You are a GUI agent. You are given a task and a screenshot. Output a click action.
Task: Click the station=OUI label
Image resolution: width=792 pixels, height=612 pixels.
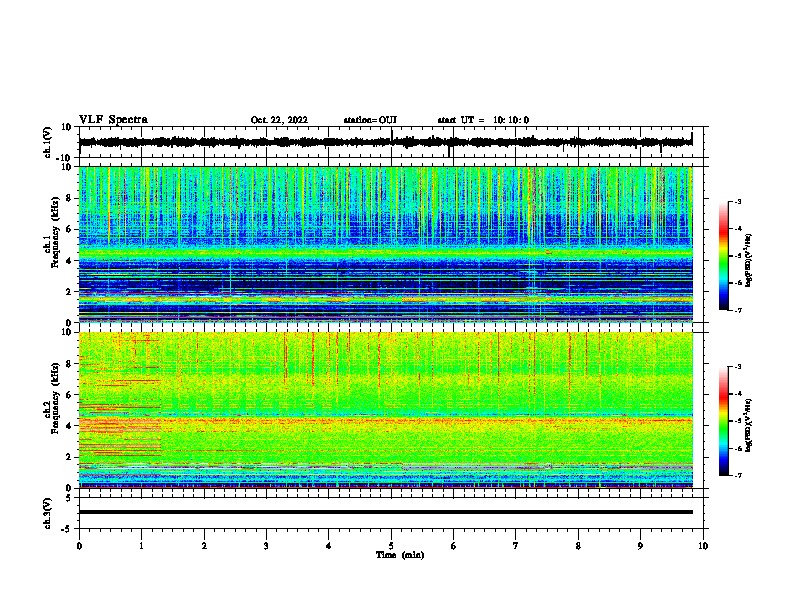click(370, 120)
